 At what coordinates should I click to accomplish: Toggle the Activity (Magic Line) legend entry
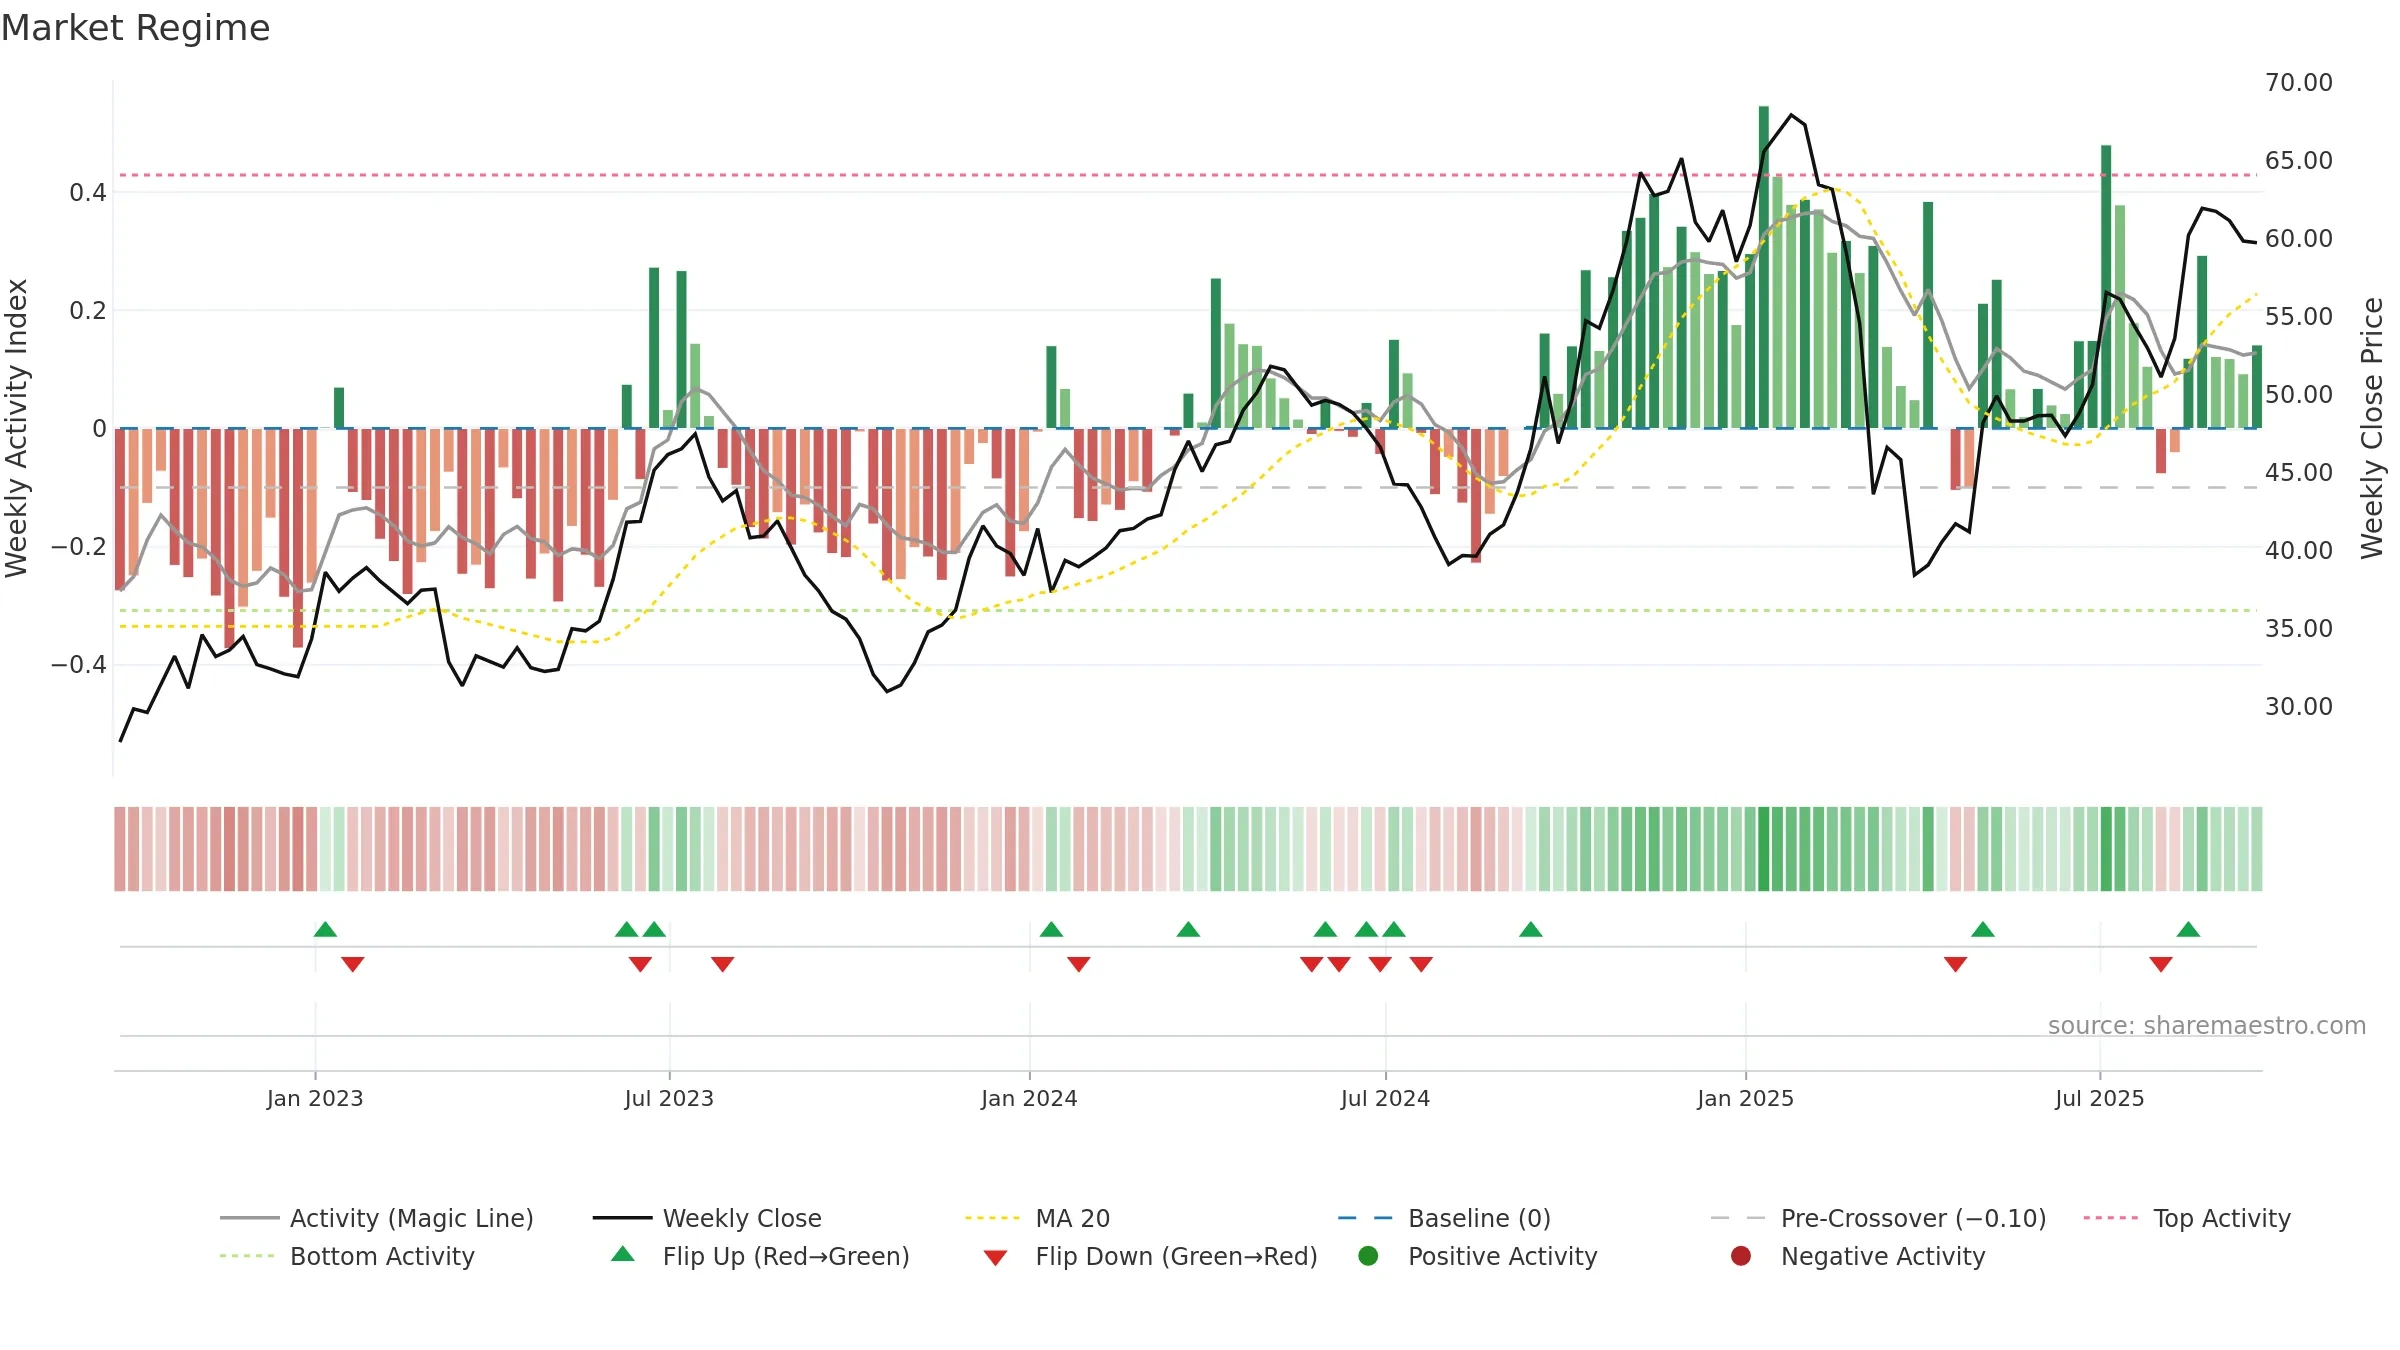(x=377, y=1218)
